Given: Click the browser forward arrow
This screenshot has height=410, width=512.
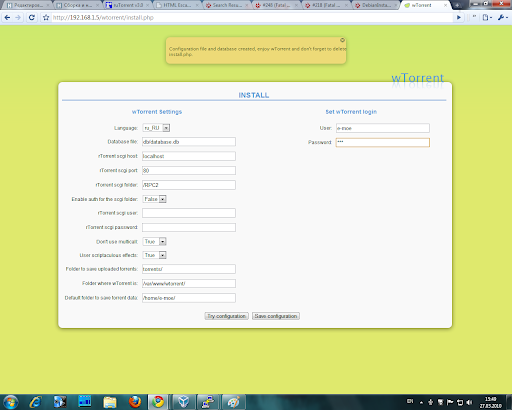Looking at the screenshot, I should tap(18, 18).
